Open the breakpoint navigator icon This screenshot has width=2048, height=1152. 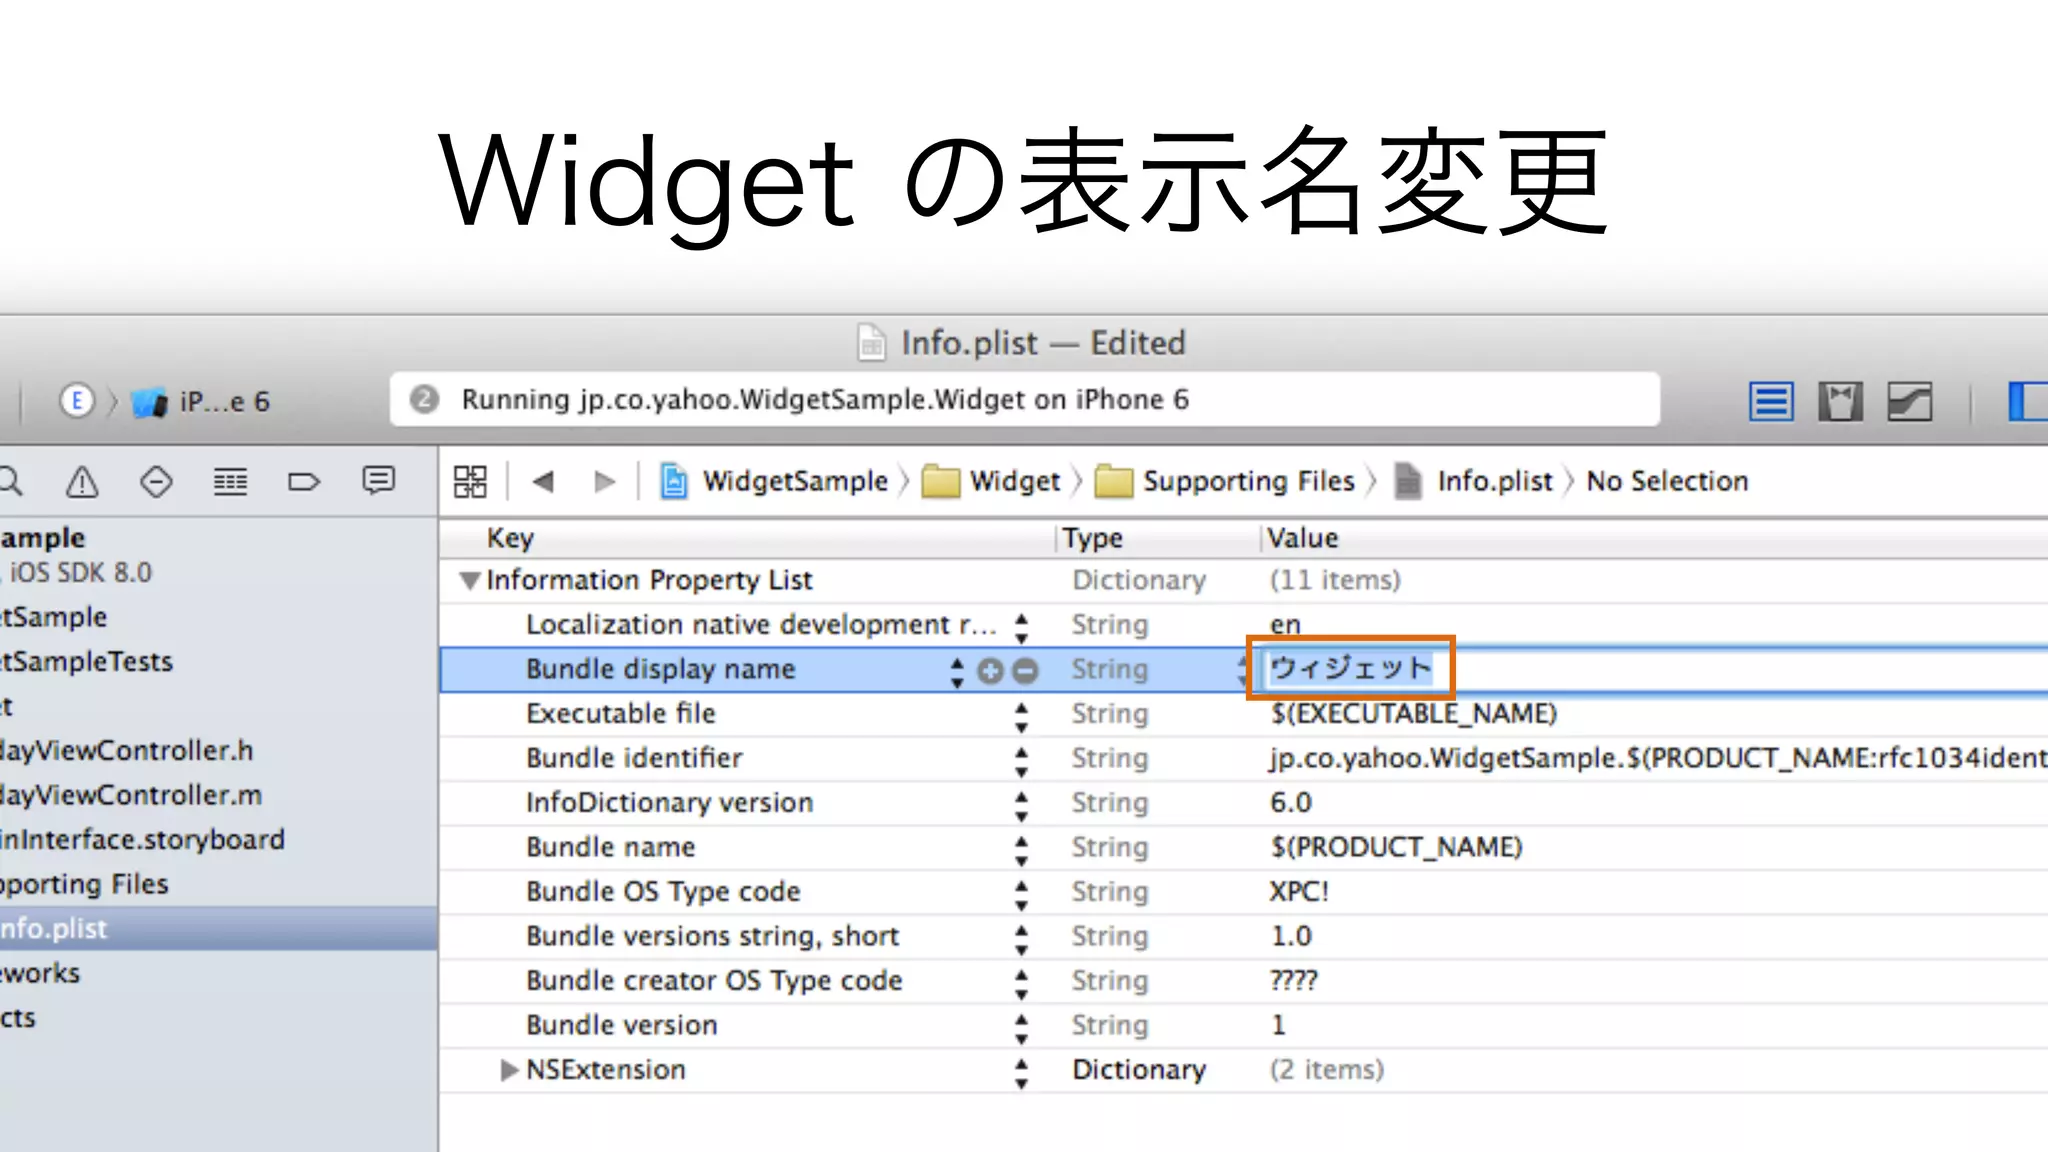(x=304, y=482)
